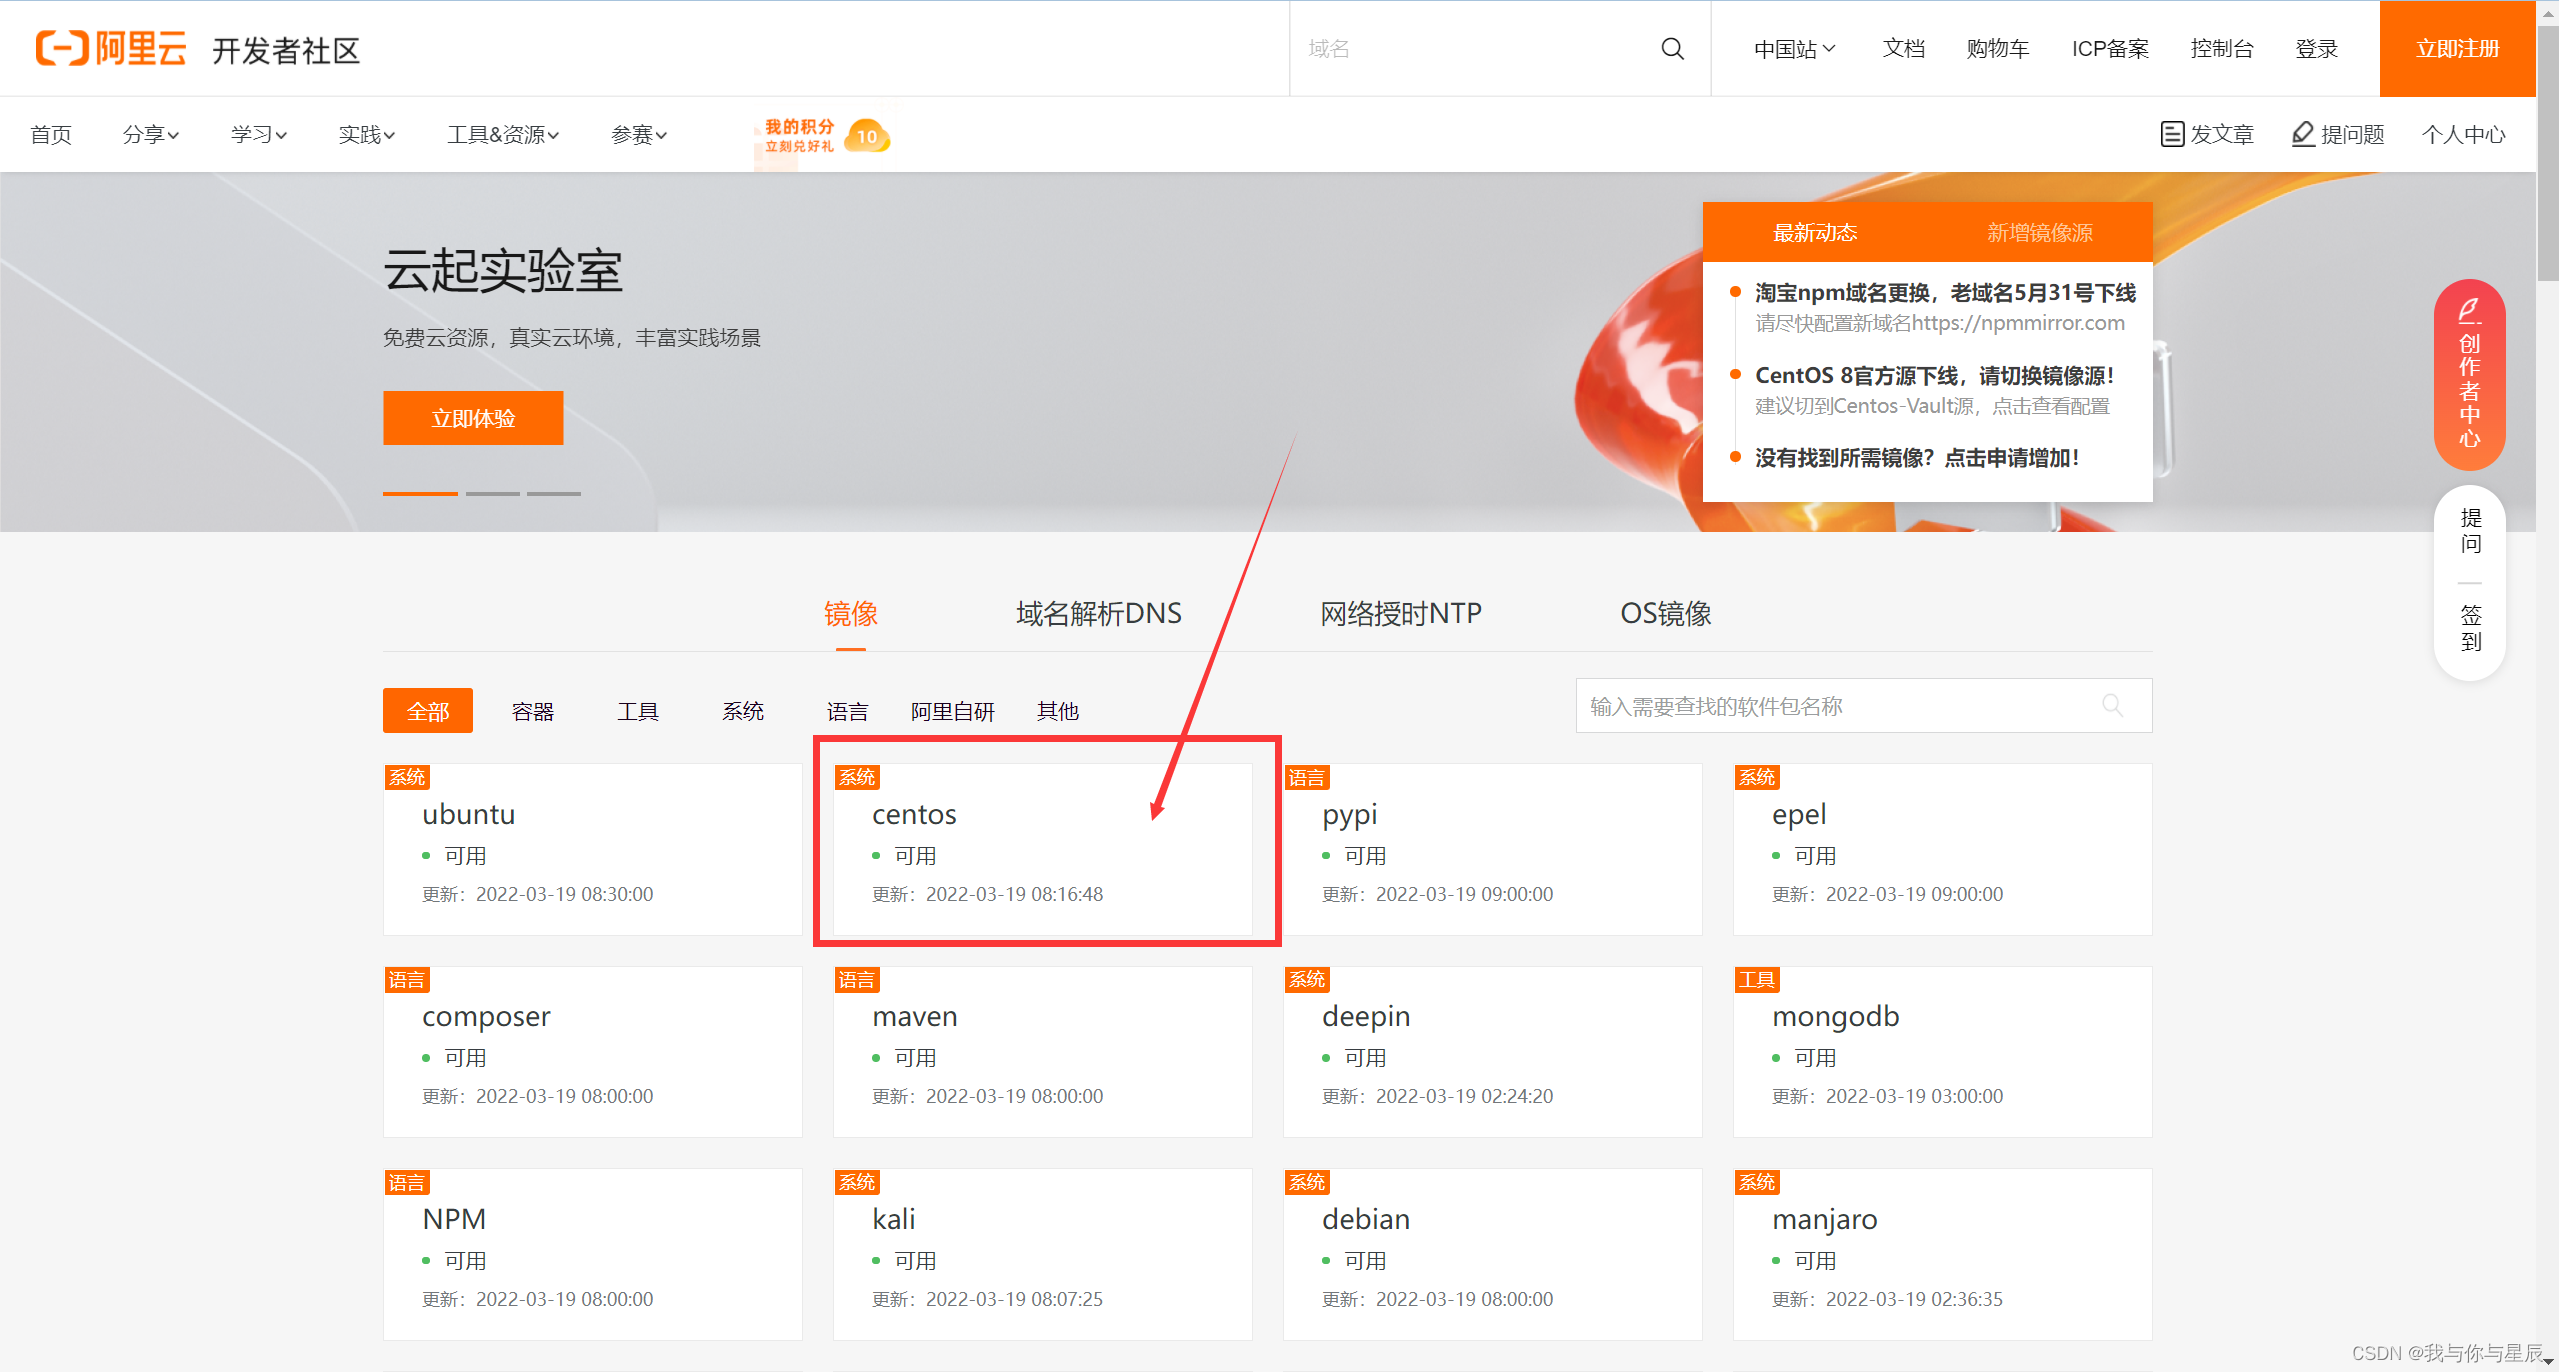This screenshot has height=1372, width=2559.
Task: Expand the 工具&资源 nav dropdown
Action: click(502, 135)
